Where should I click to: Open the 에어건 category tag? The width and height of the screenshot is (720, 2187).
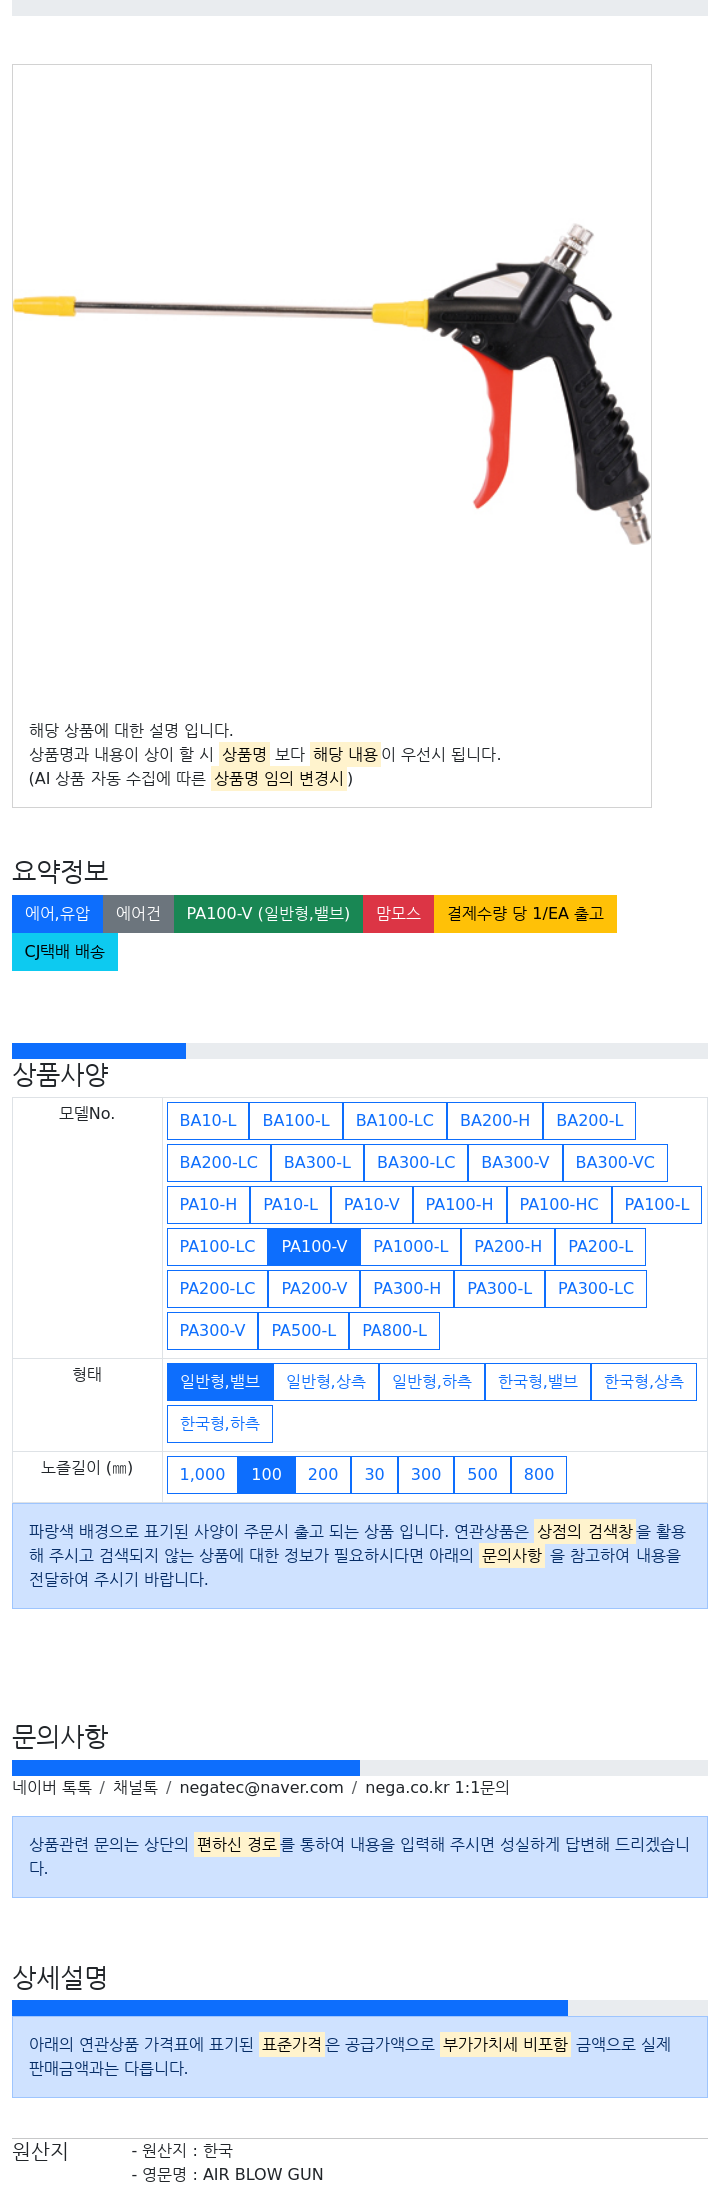[138, 914]
